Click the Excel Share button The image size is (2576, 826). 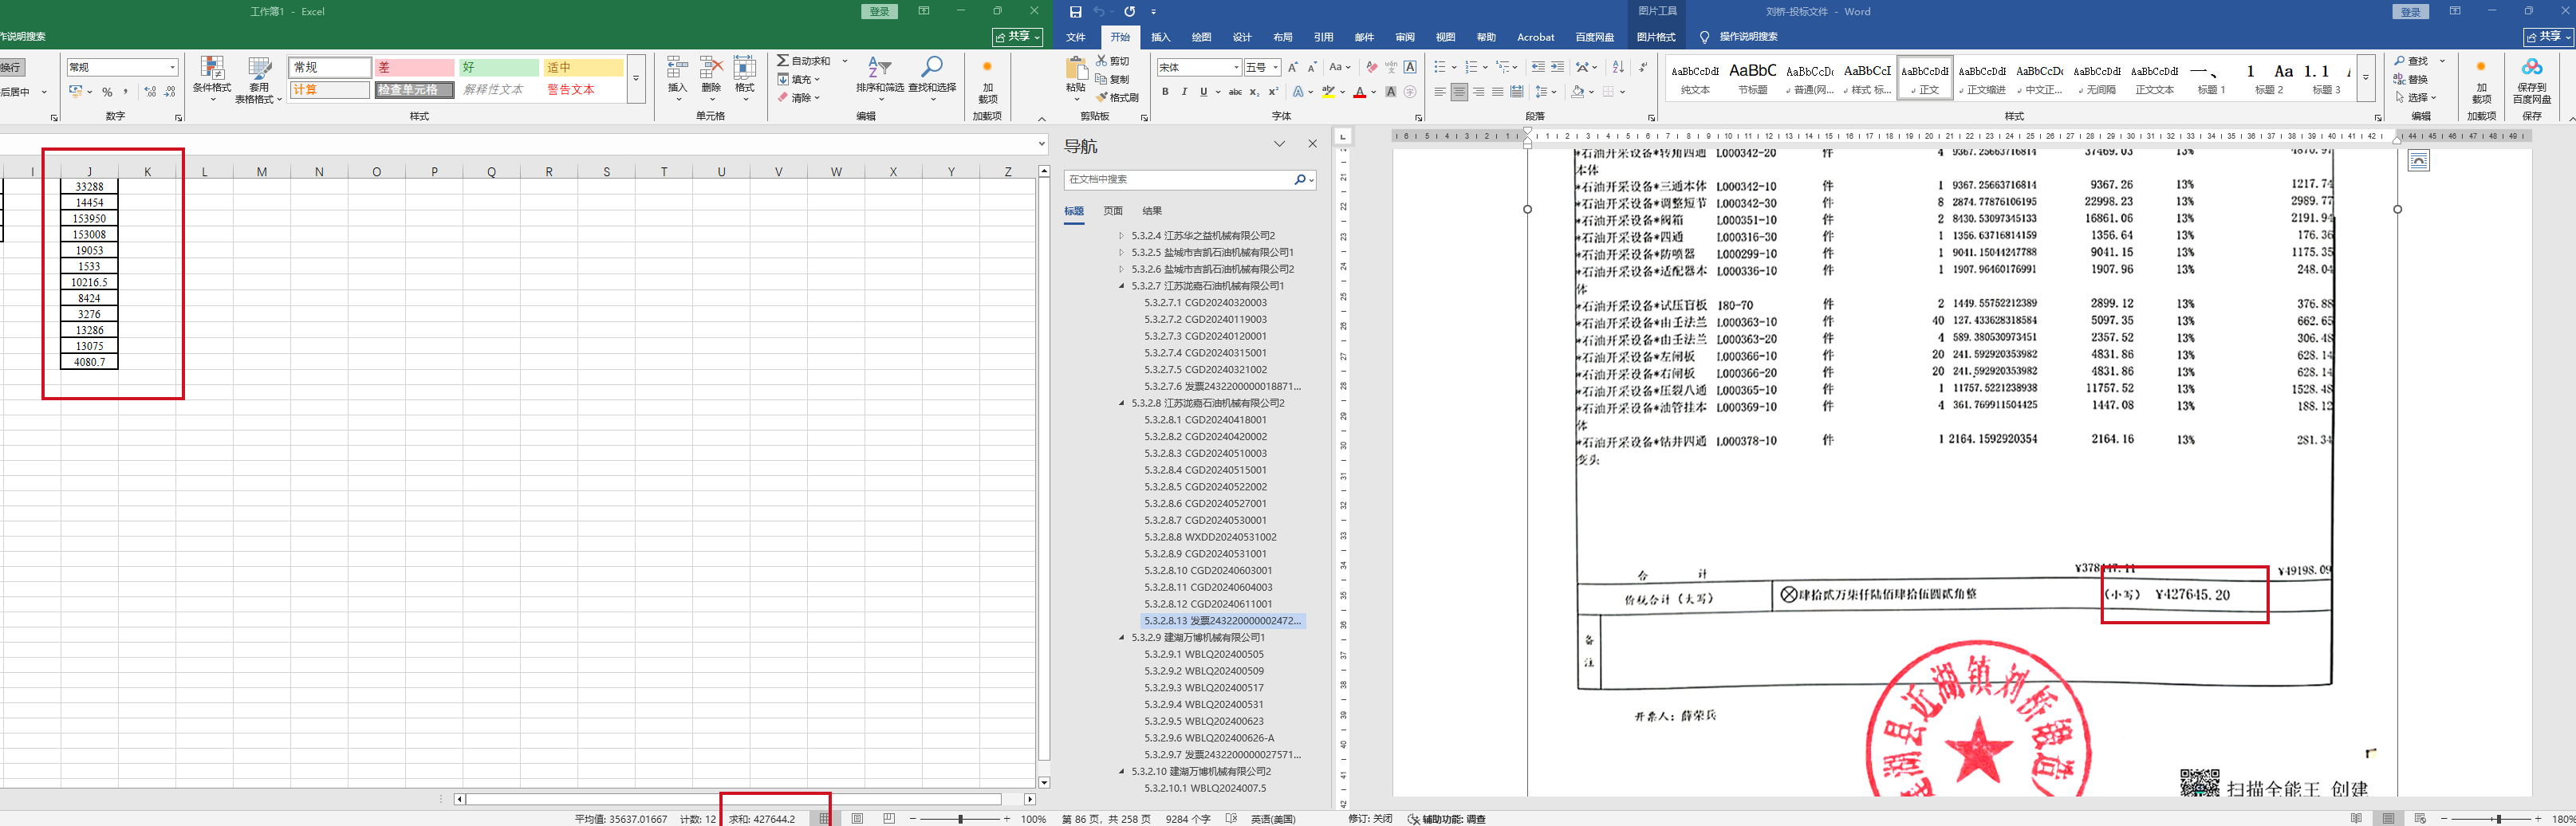coord(1017,37)
